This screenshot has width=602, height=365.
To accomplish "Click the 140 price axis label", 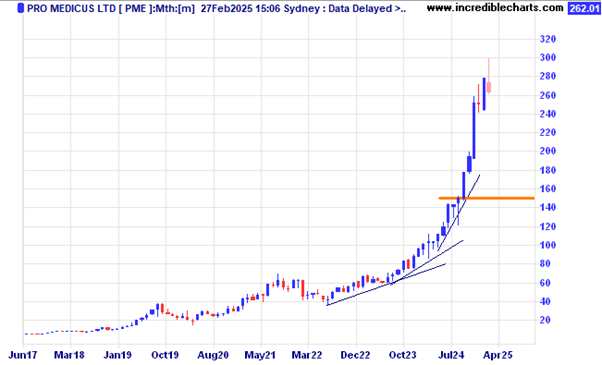I will 548,207.
